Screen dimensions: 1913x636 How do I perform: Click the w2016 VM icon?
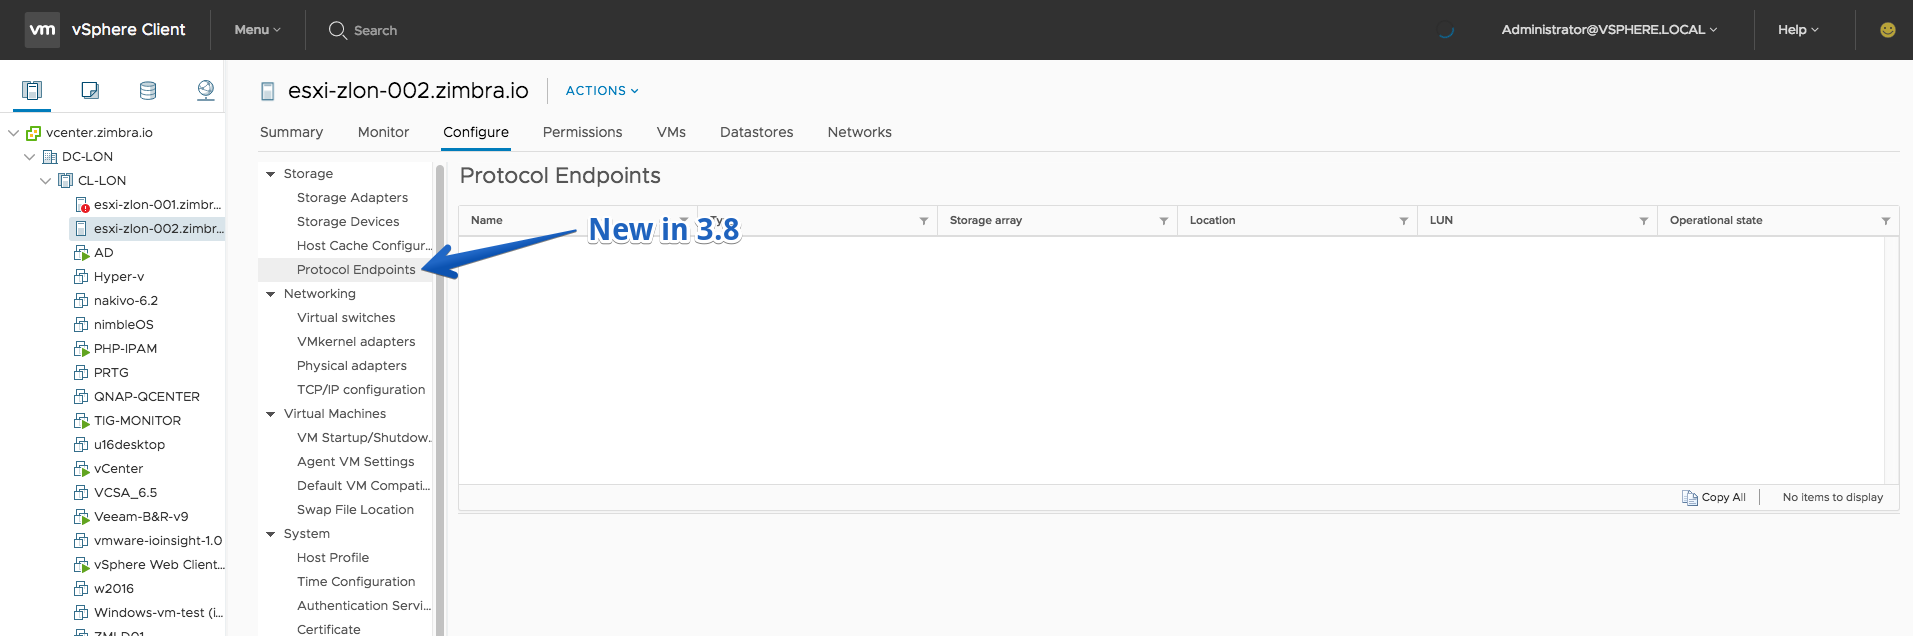coord(82,589)
